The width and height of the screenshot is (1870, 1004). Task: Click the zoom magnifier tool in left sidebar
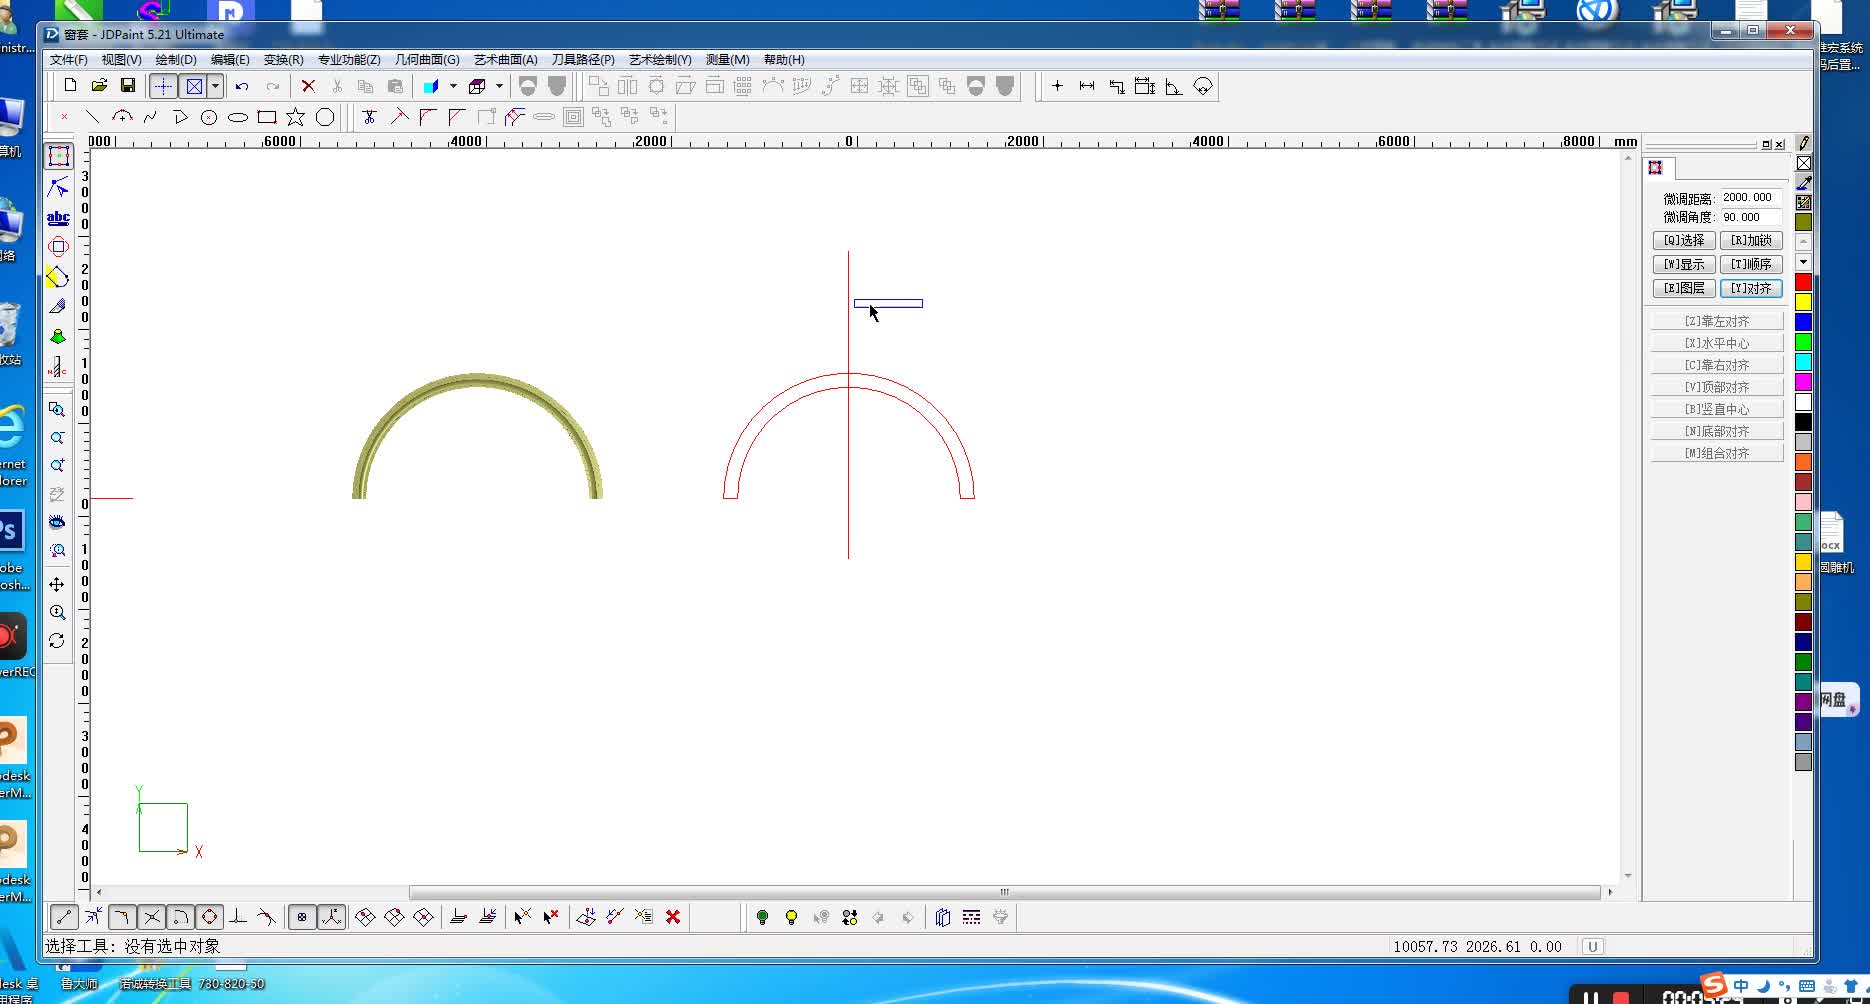pos(57,612)
